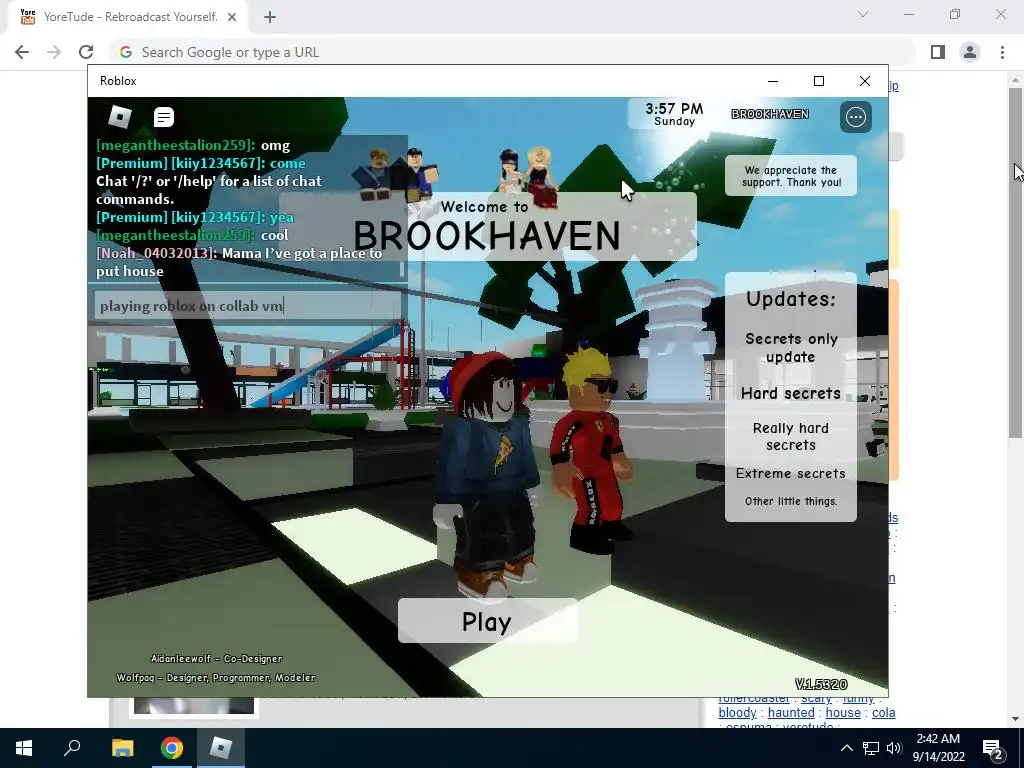Viewport: 1024px width, 768px height.
Task: Close the YoreTude browser tab
Action: point(232,17)
